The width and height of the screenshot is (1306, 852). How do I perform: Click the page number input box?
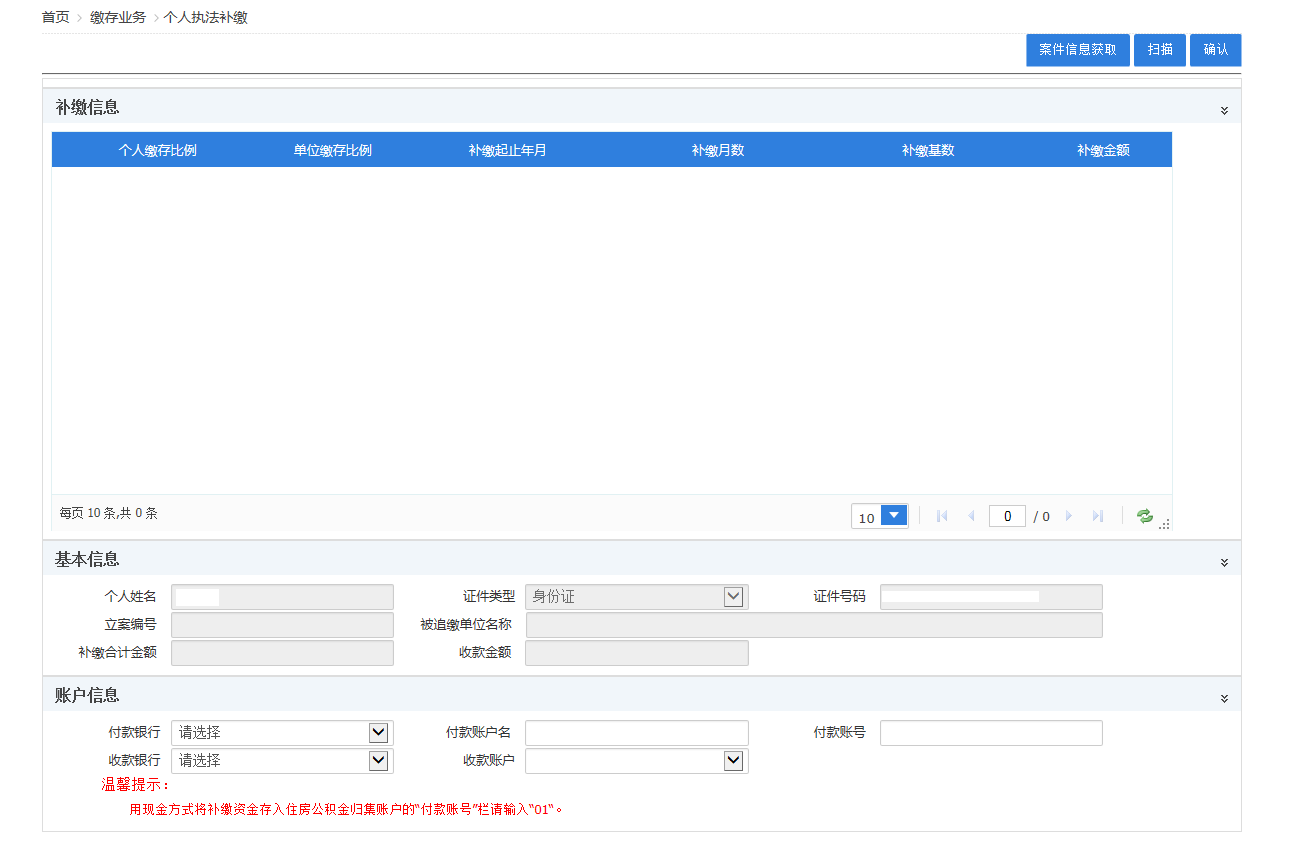(1007, 516)
